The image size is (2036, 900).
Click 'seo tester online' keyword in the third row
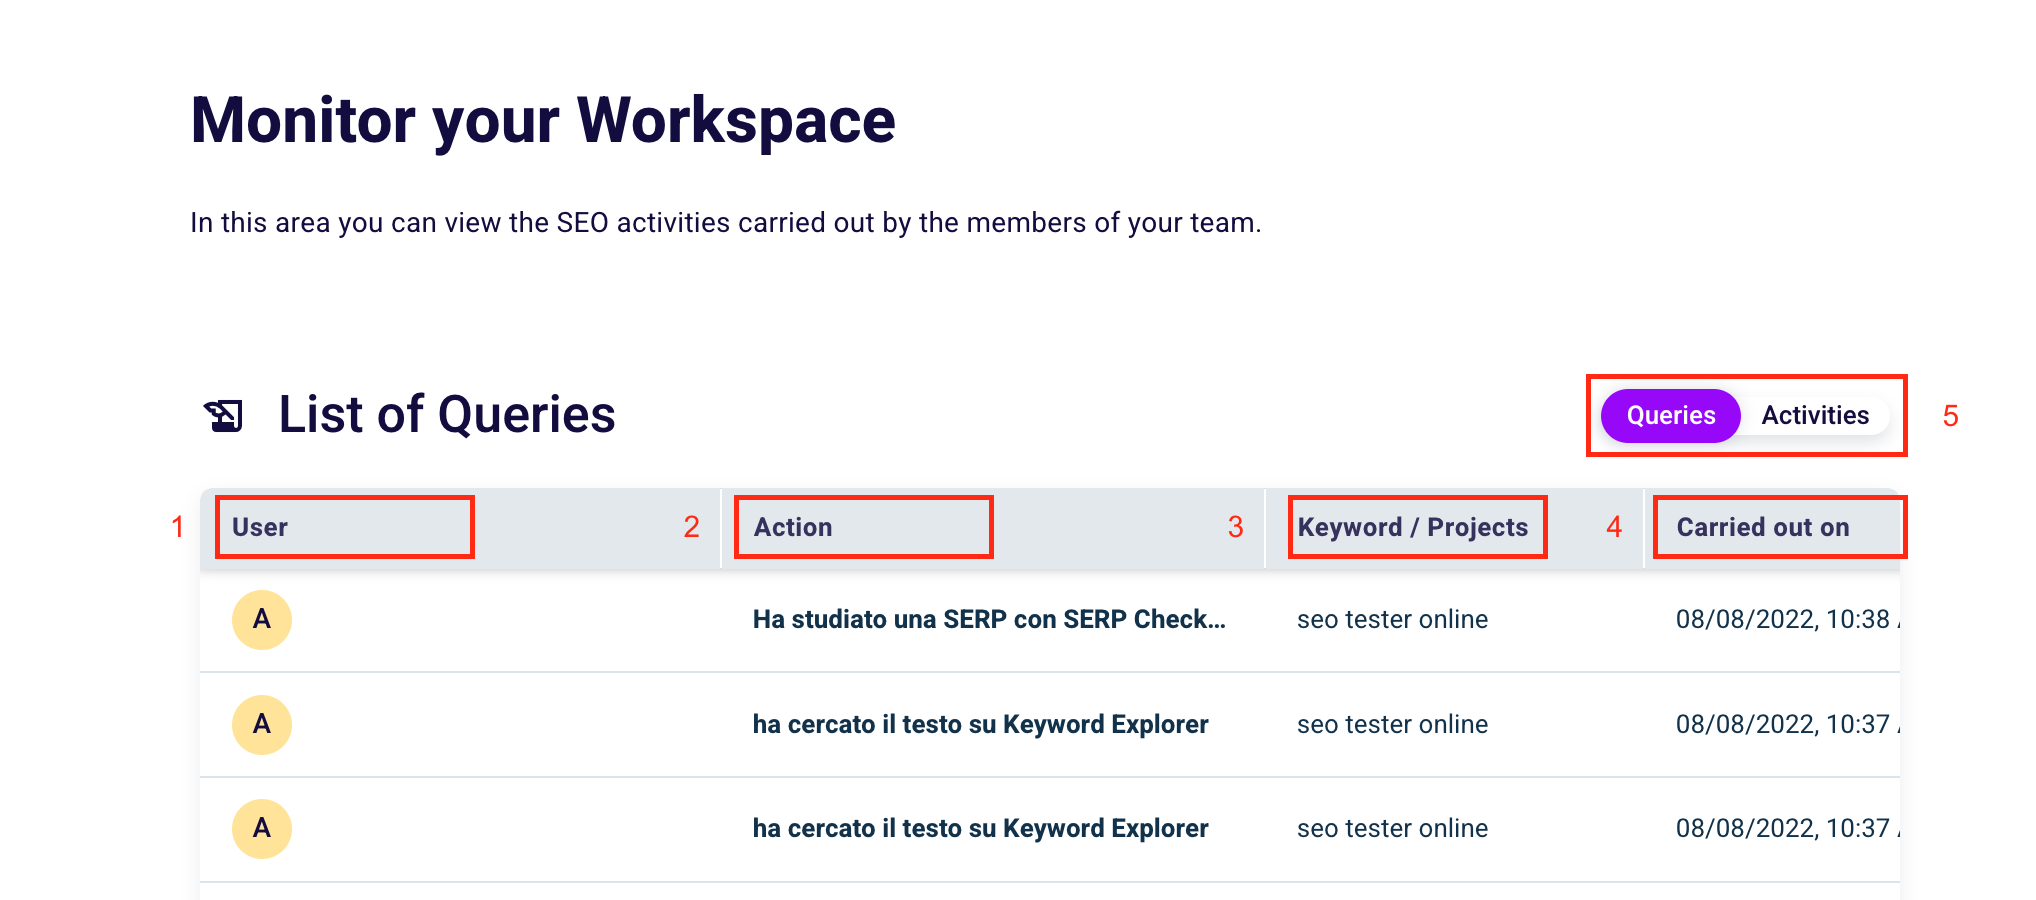click(1392, 829)
